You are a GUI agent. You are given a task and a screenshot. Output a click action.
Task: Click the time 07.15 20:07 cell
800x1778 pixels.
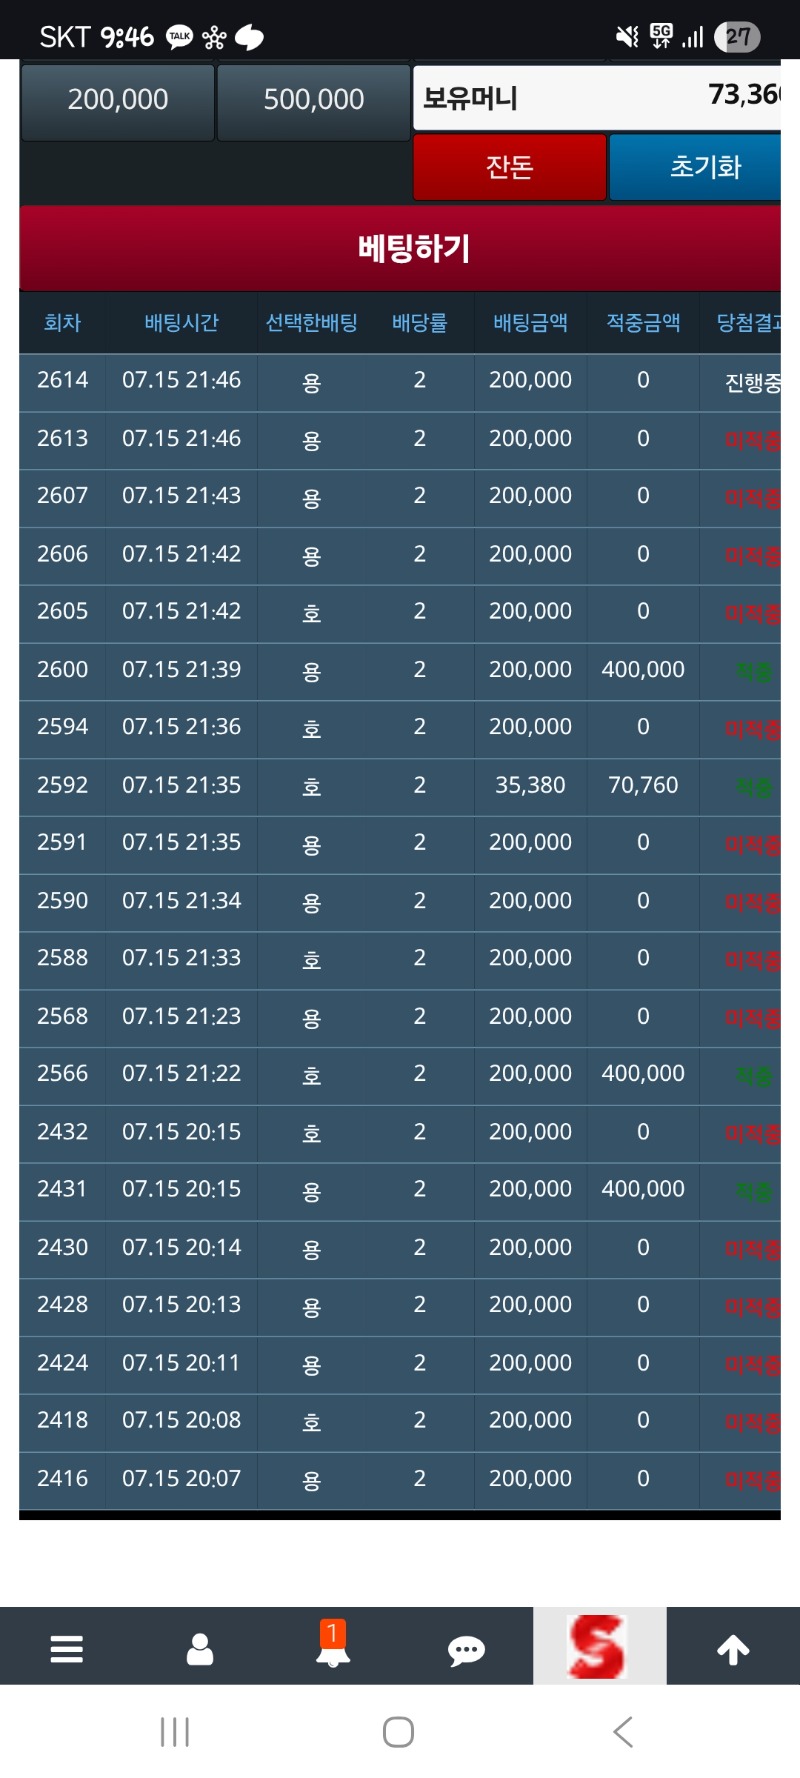tap(181, 1478)
